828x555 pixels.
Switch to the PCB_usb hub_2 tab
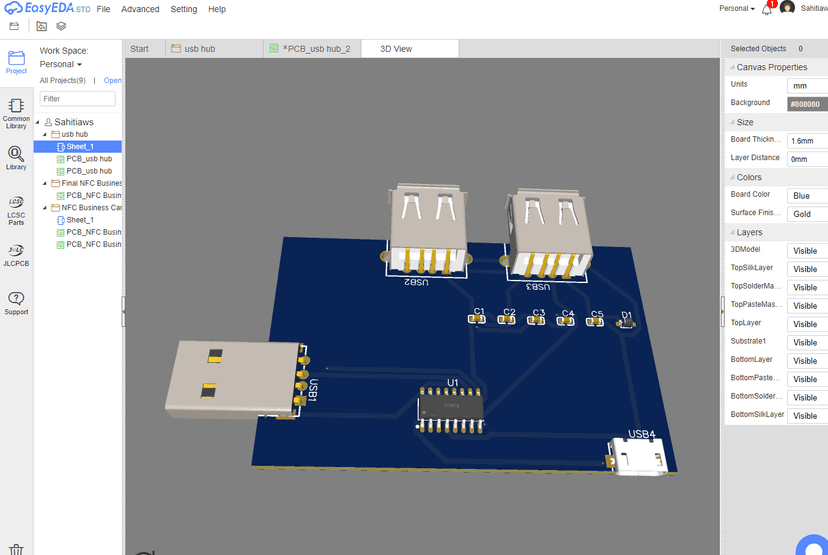pos(314,48)
